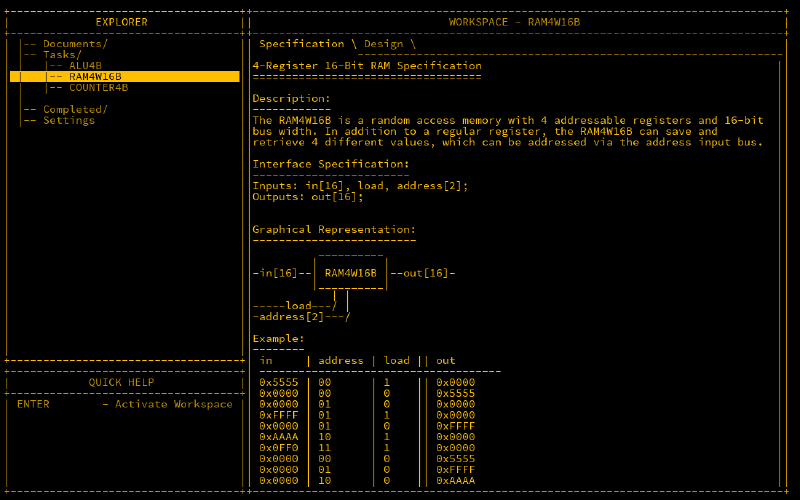Click the in[16] label in diagram
Screen dimensions: 800x500
[278, 273]
